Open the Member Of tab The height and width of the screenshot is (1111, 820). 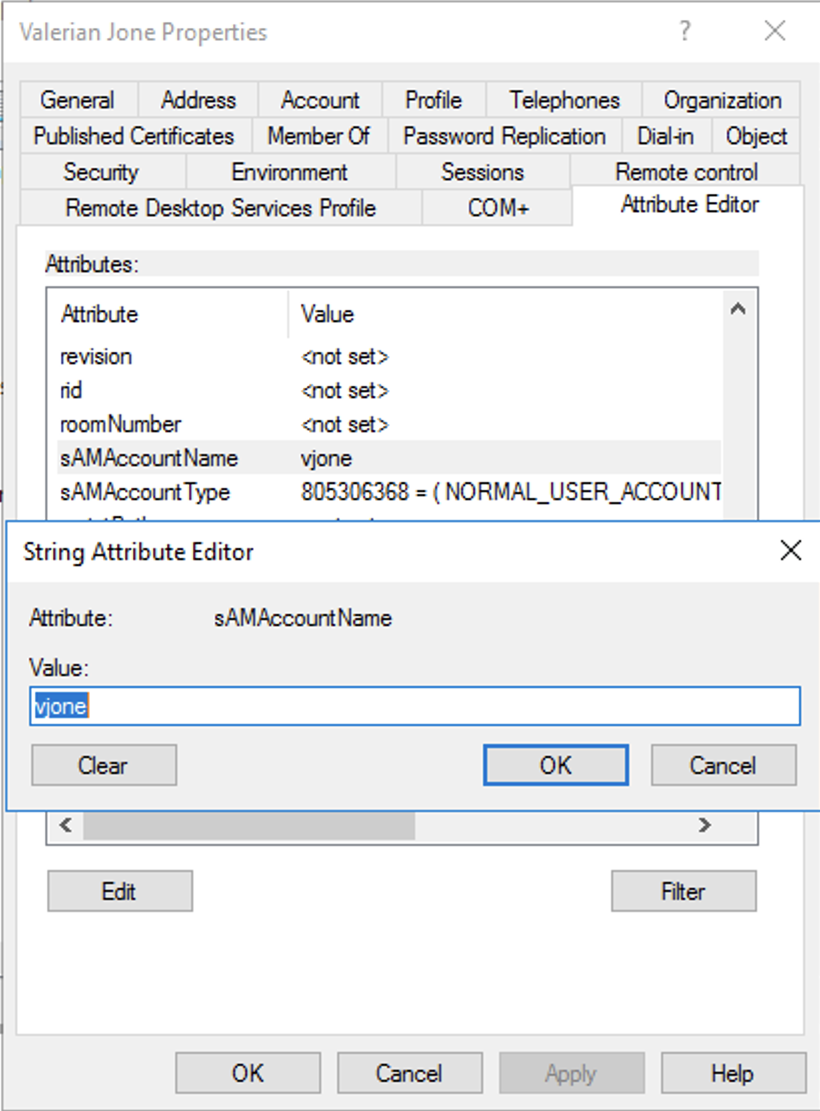(319, 136)
